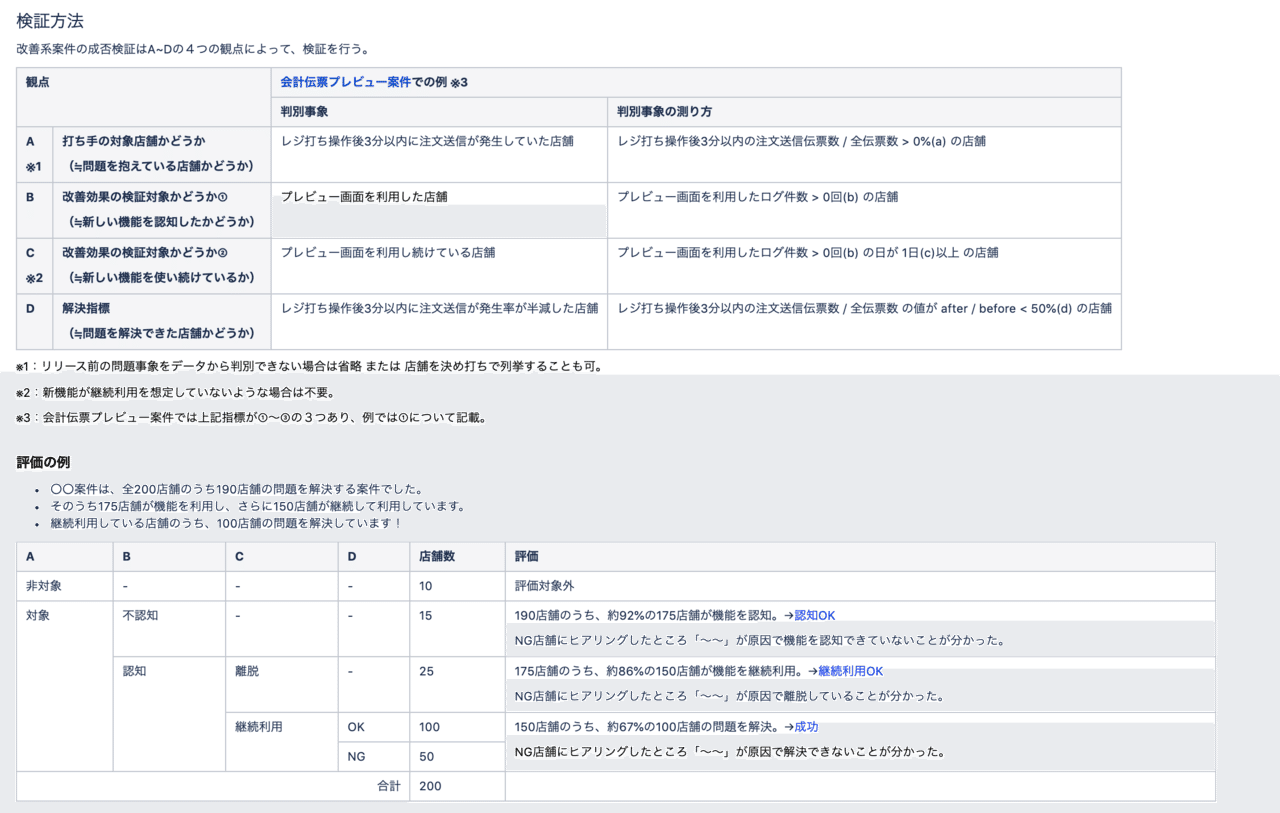Click store count 15 cell
Image resolution: width=1280 pixels, height=813 pixels.
(x=457, y=629)
